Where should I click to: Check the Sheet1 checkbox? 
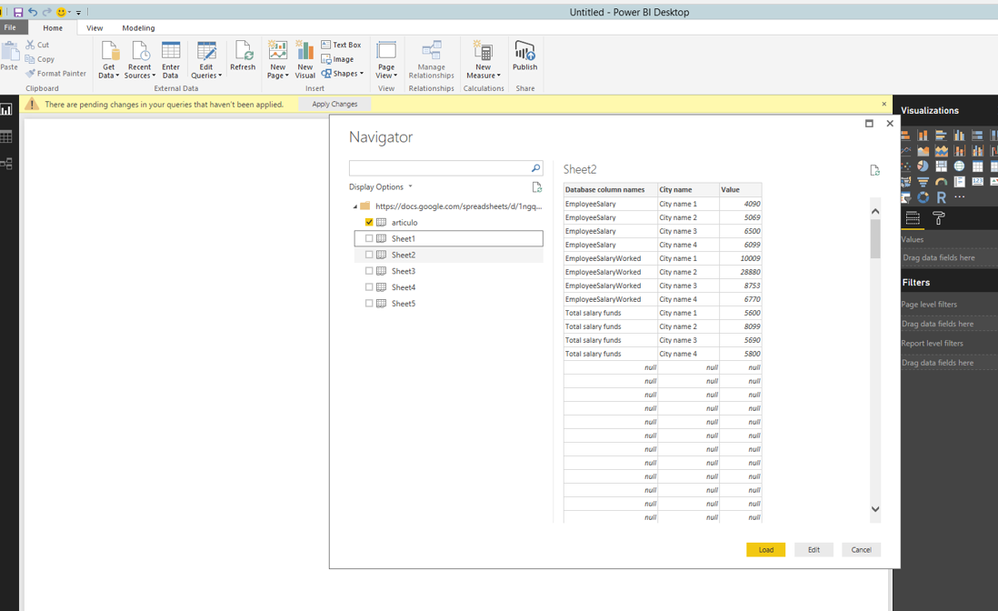click(369, 239)
